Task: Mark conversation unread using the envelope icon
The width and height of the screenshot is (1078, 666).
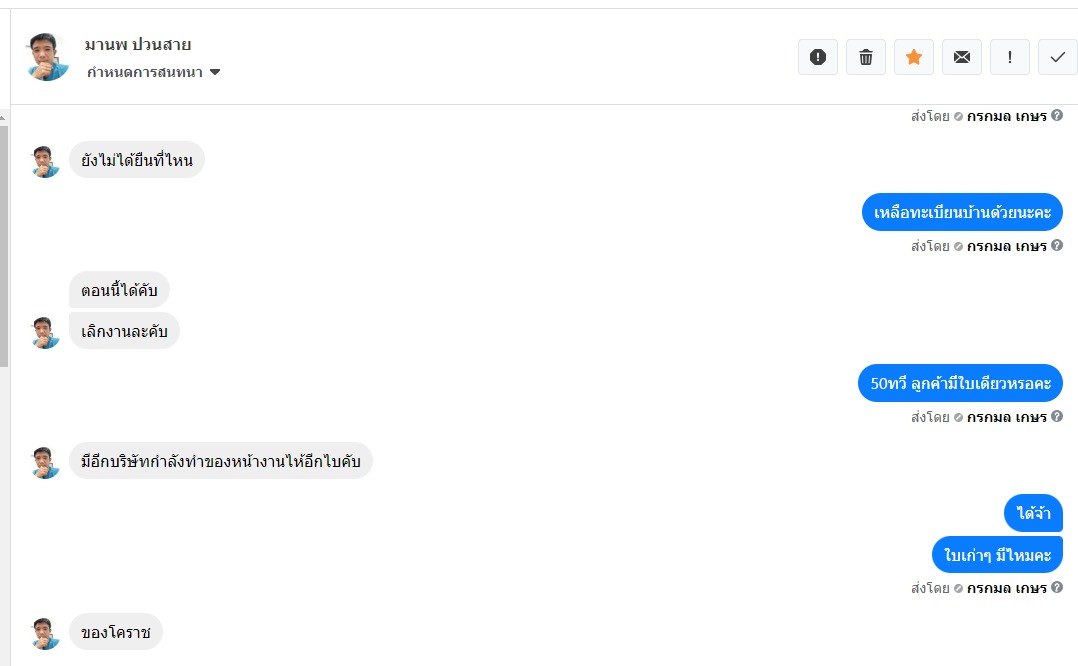Action: pyautogui.click(x=961, y=57)
